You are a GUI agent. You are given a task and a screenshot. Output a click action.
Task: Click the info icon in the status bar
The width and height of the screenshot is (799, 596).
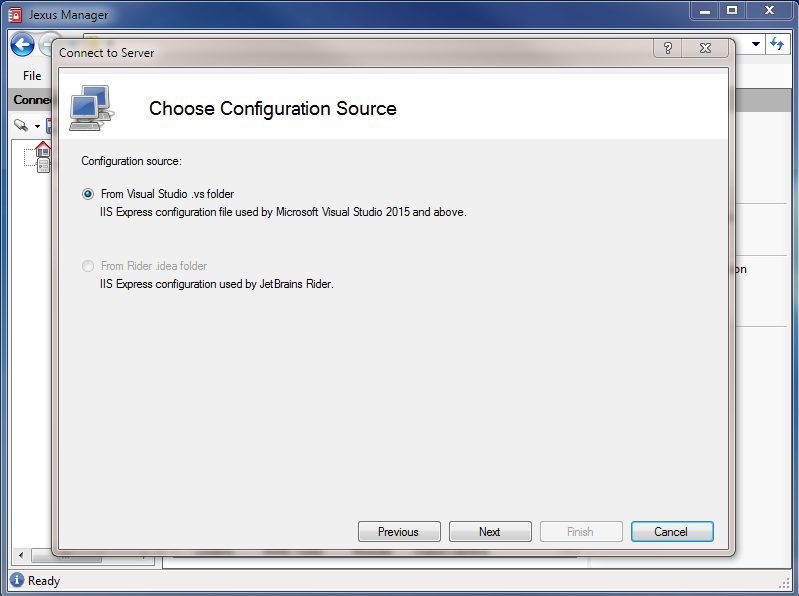17,580
